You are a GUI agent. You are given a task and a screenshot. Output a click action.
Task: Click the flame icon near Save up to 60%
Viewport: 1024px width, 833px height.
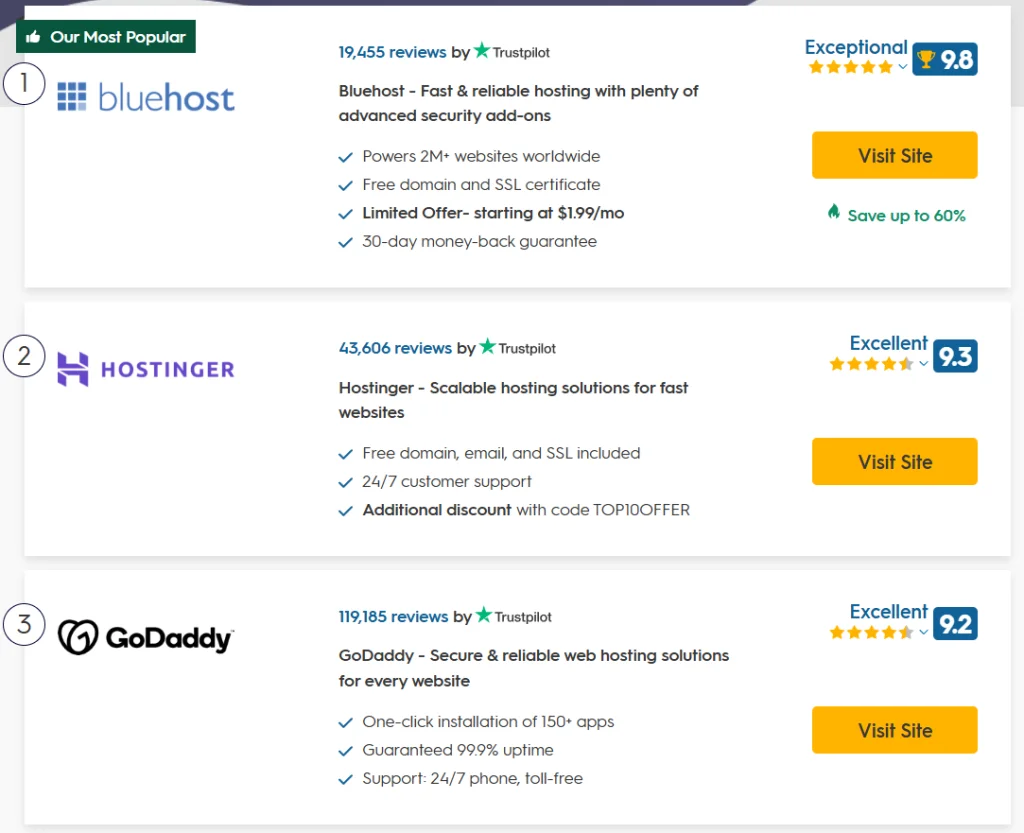834,212
